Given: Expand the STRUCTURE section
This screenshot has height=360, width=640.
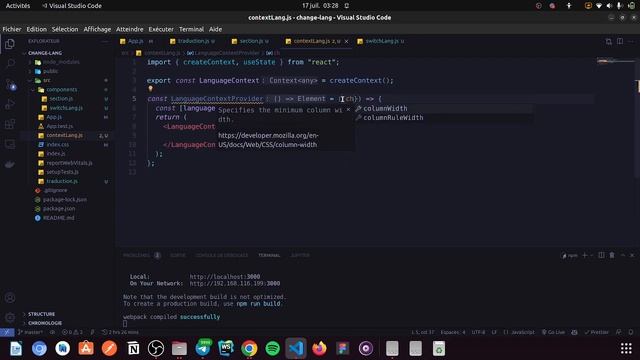Looking at the screenshot, I should point(41,314).
